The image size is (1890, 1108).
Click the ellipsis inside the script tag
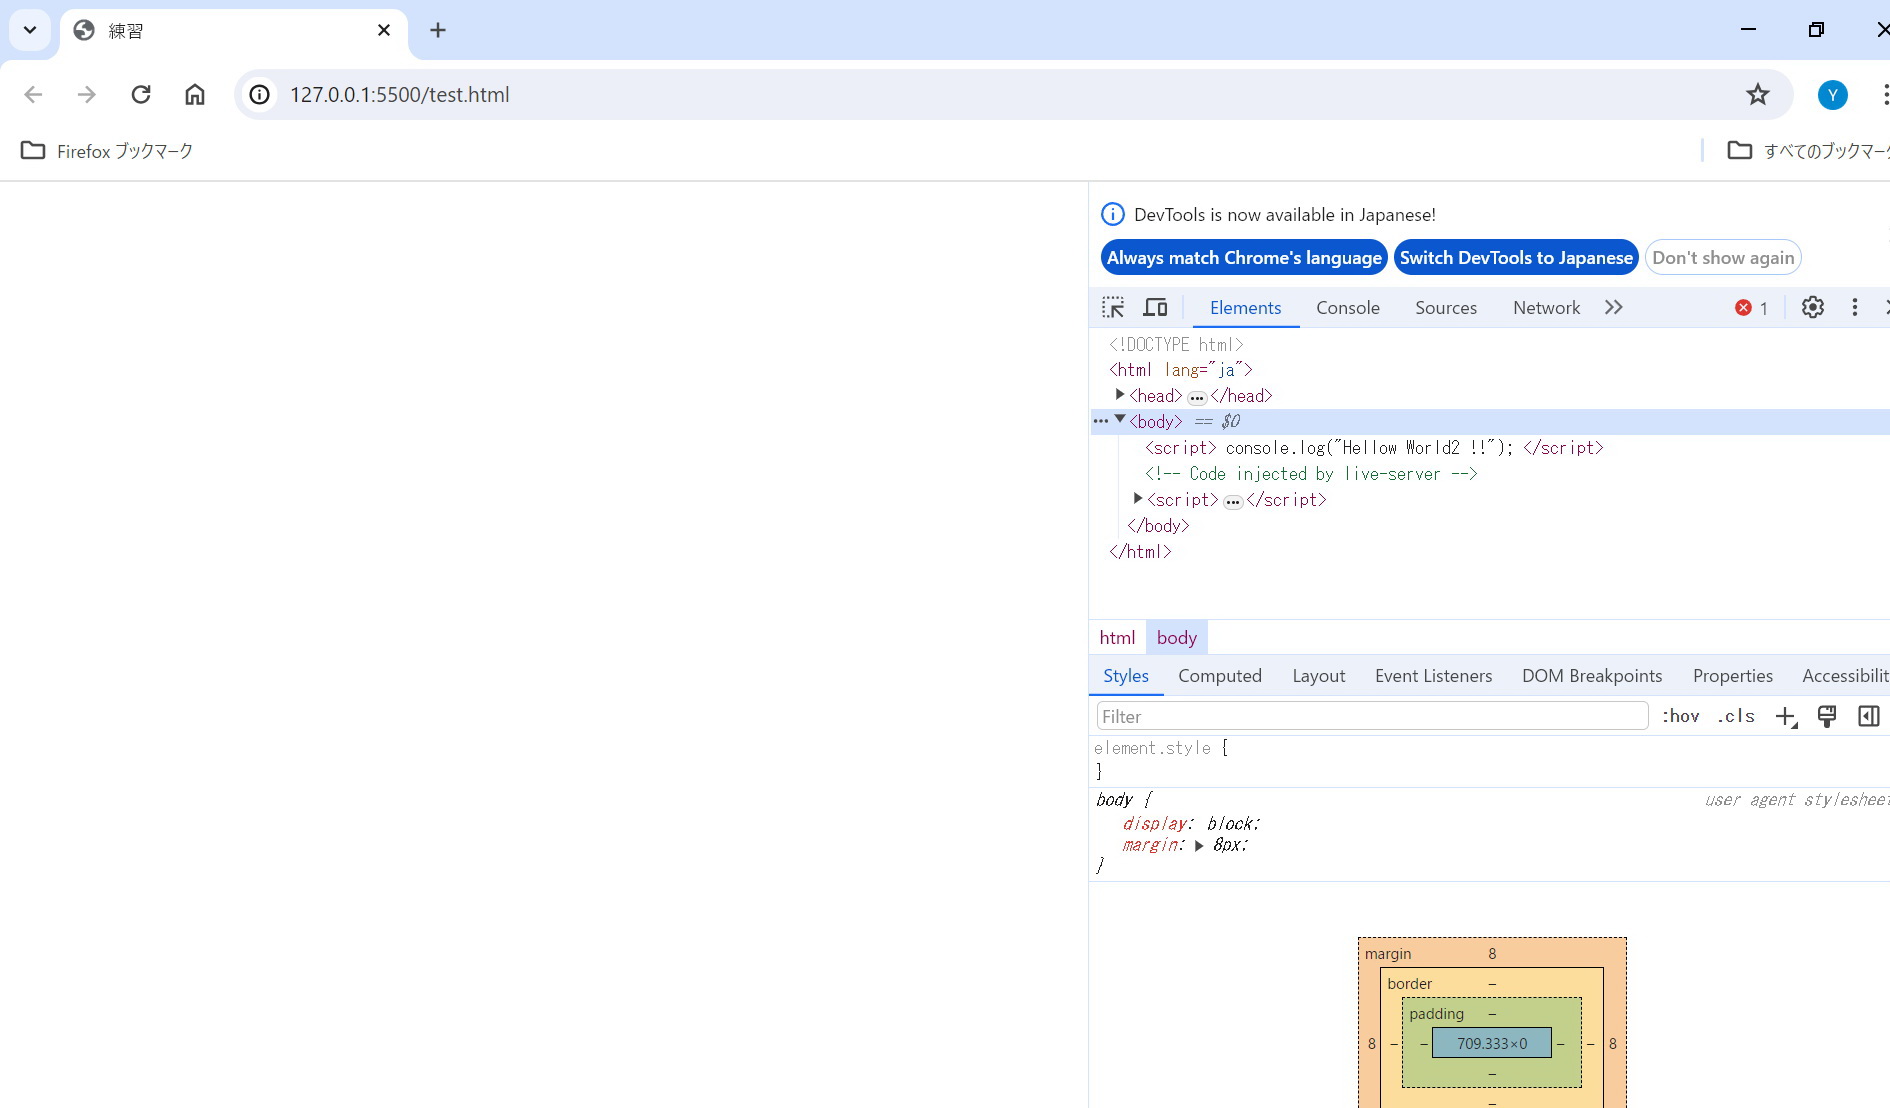[x=1233, y=502]
